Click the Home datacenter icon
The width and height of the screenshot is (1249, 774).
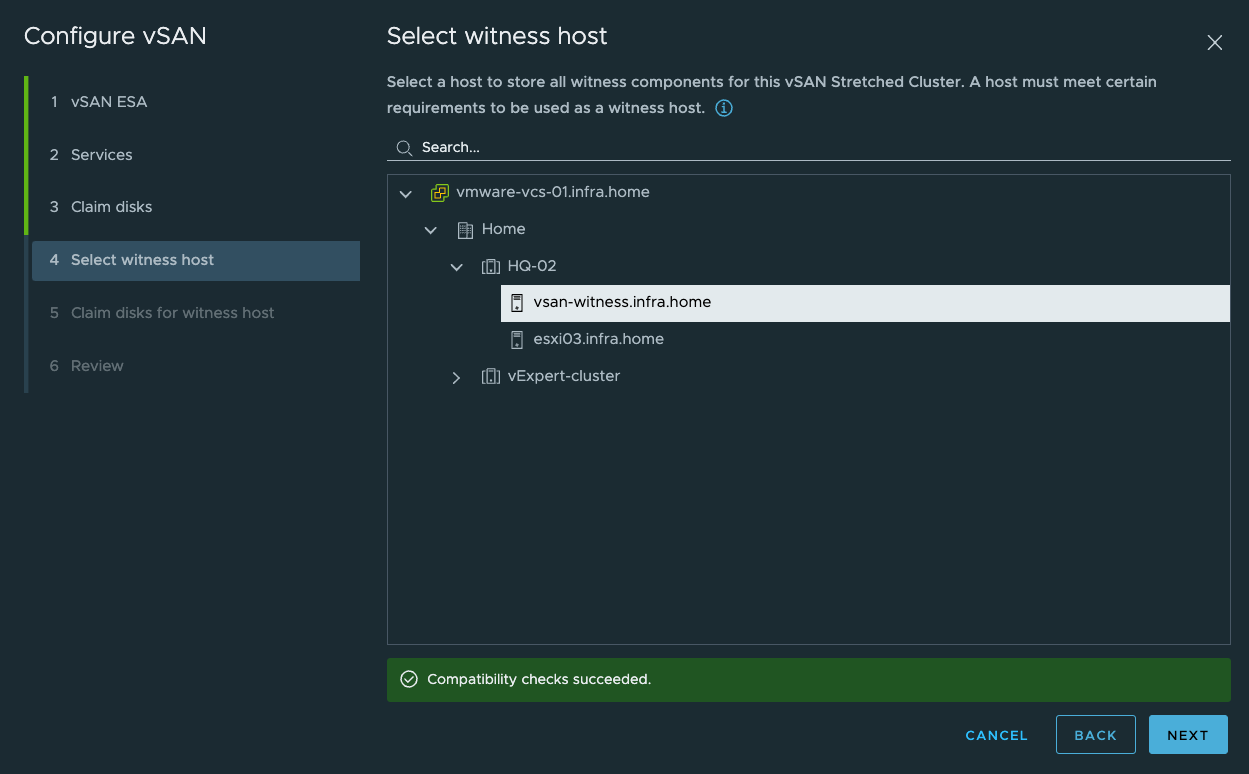(x=465, y=229)
